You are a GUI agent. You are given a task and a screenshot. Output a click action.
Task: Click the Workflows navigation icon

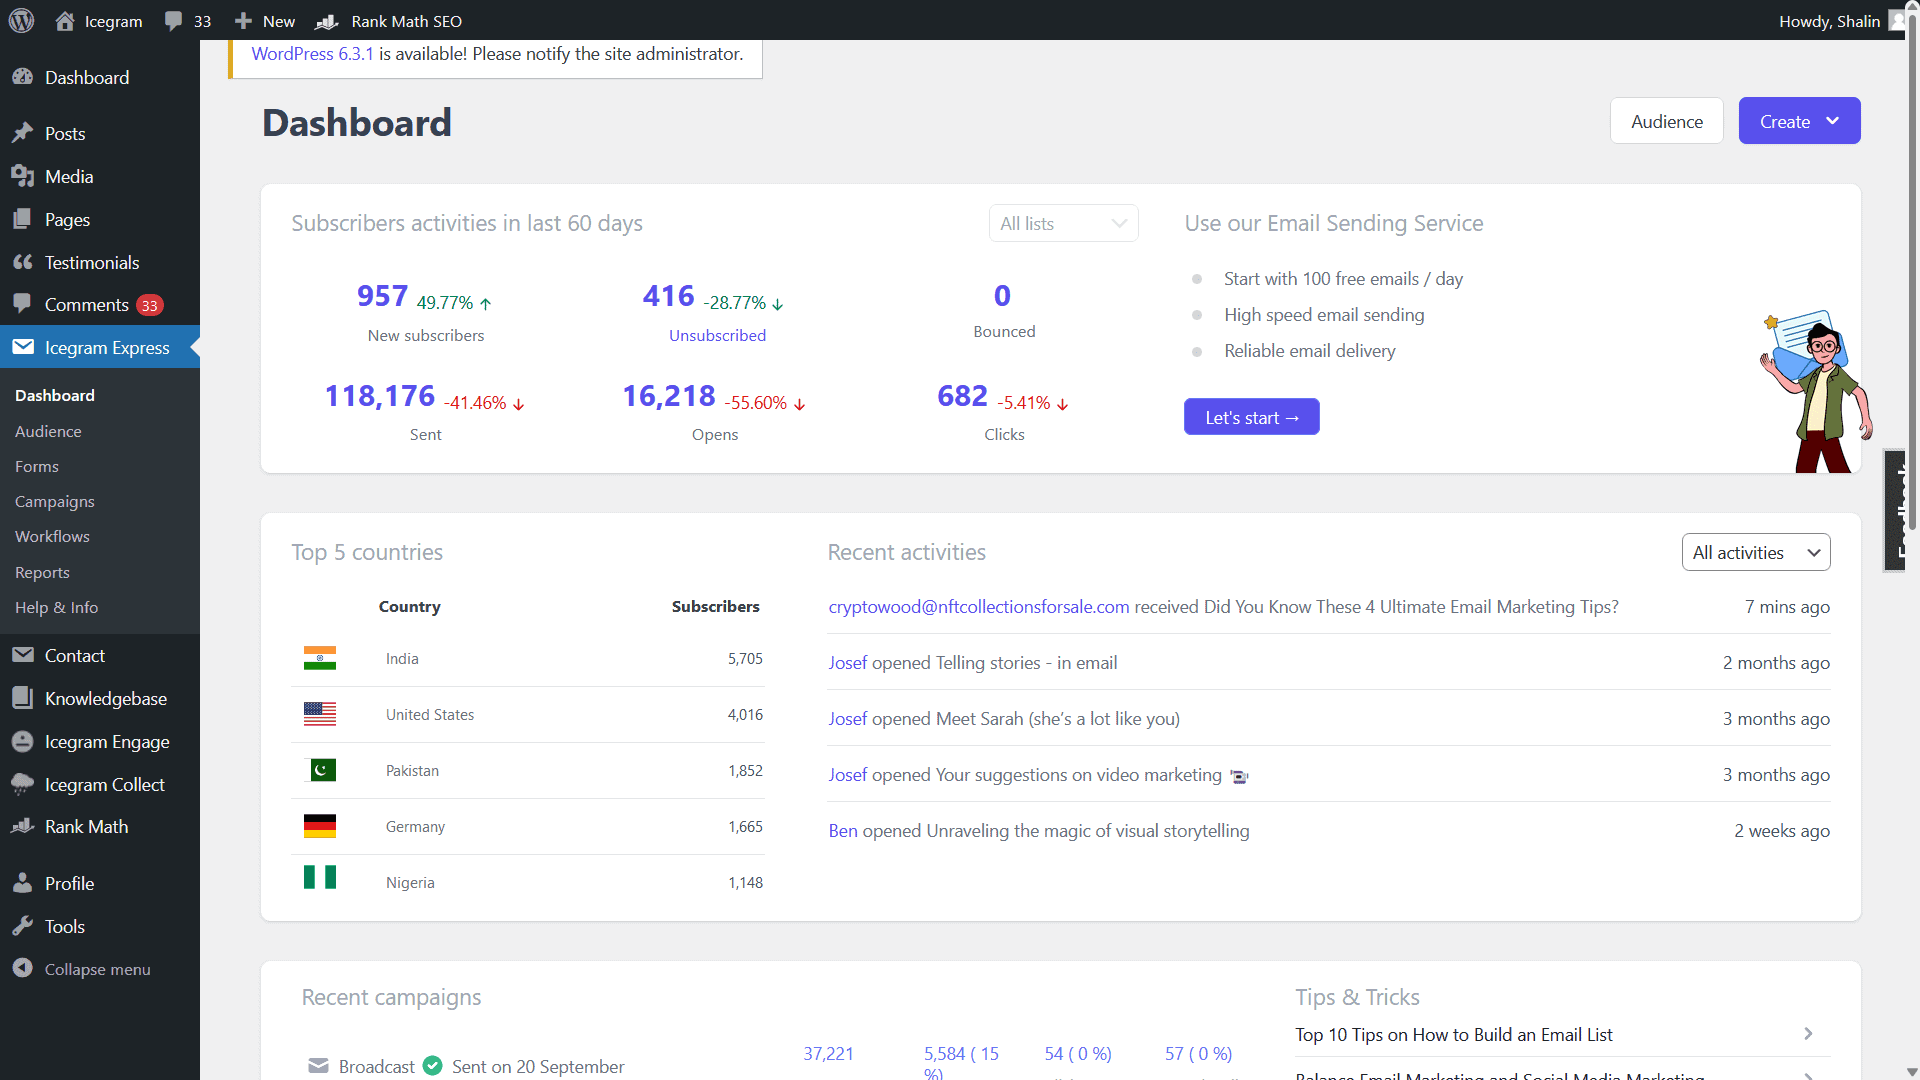pyautogui.click(x=51, y=537)
